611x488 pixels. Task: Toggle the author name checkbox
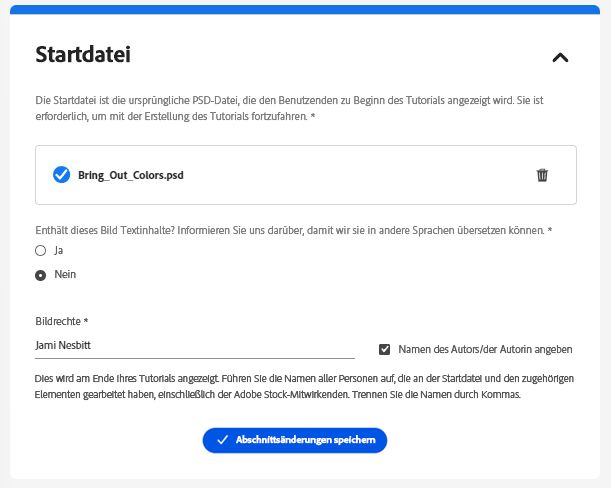tap(384, 349)
